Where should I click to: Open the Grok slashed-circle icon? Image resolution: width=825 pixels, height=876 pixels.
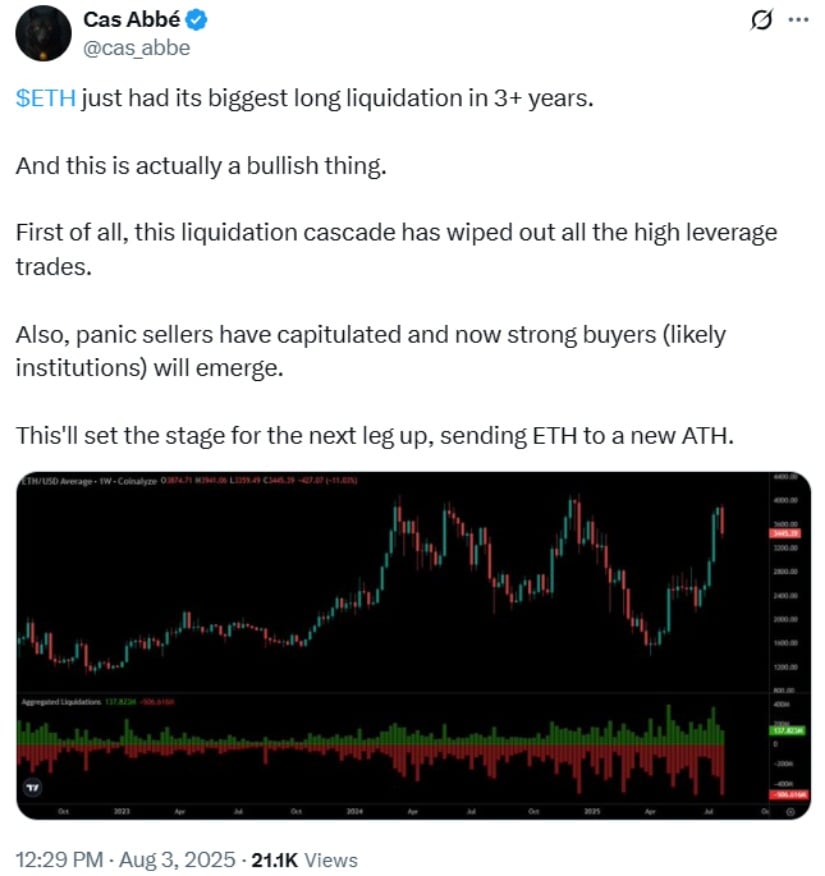coord(761,21)
